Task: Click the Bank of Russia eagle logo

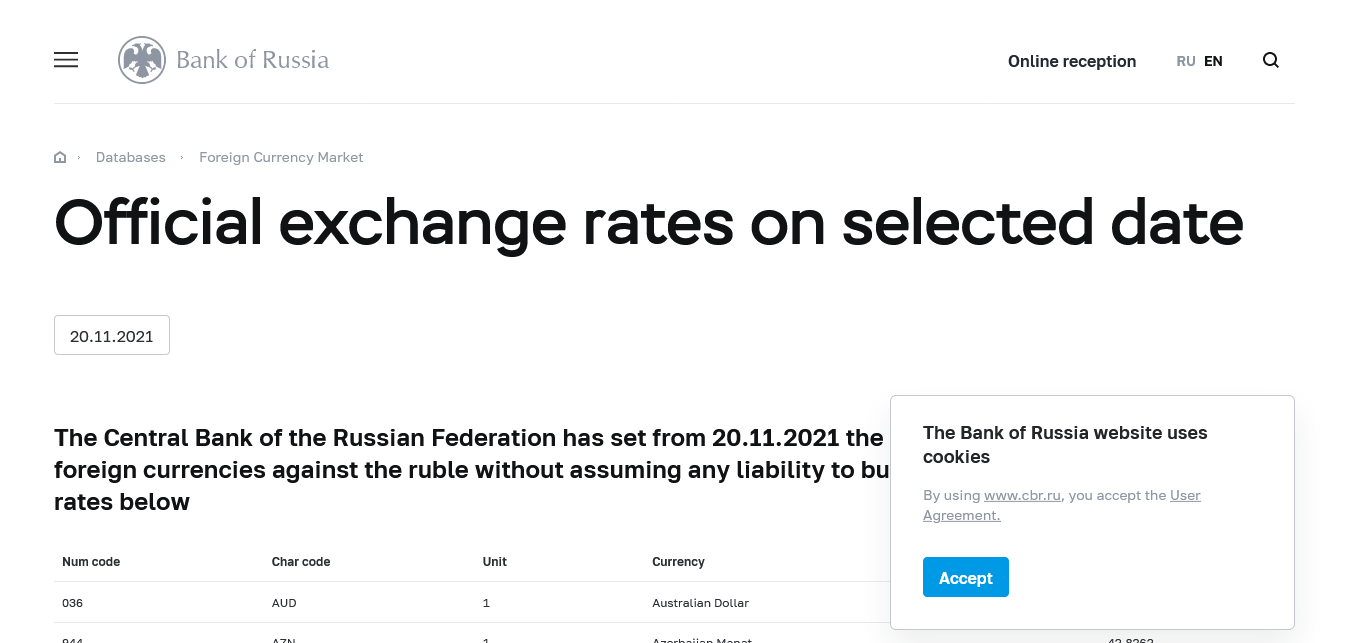Action: pos(142,60)
